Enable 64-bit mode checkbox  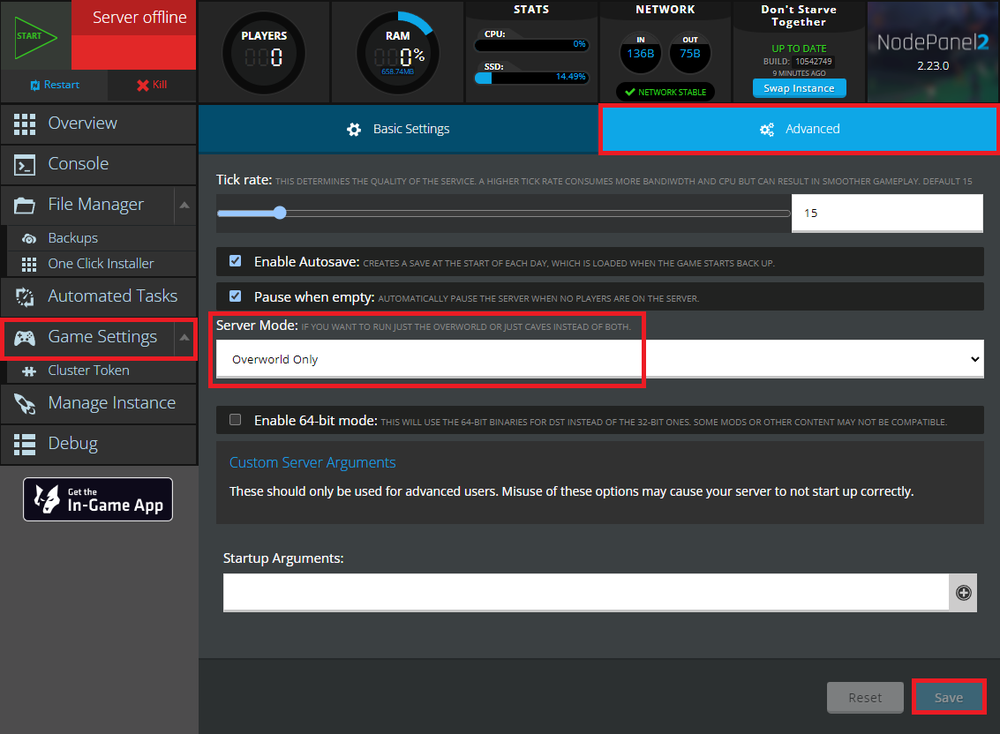click(x=235, y=420)
